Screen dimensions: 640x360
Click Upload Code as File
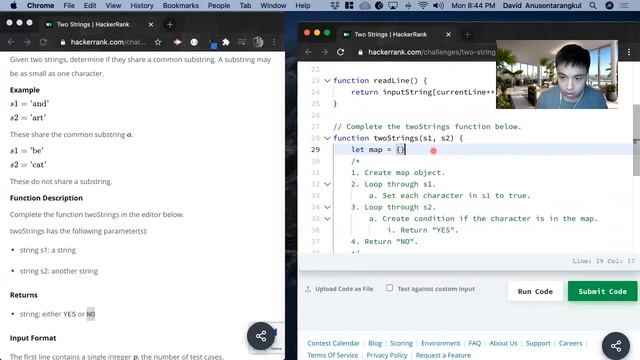pyautogui.click(x=339, y=289)
